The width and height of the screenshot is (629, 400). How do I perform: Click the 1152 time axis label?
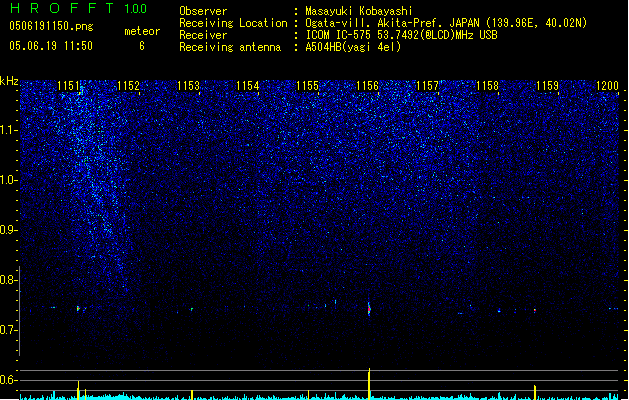coord(128,85)
